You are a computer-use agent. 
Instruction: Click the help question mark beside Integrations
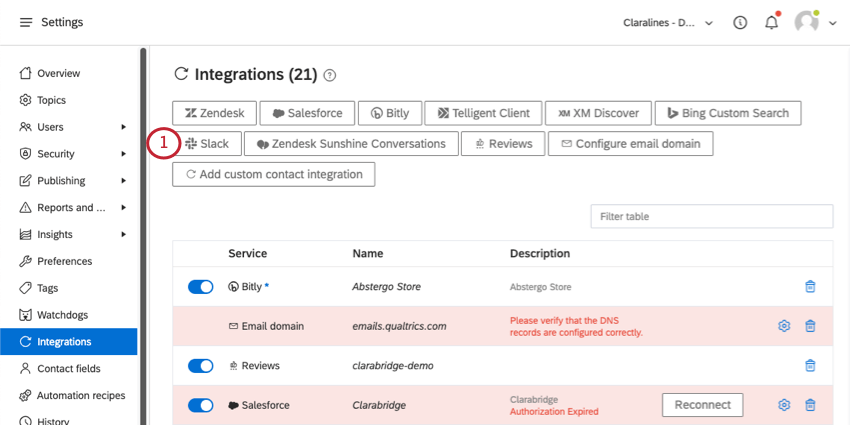tap(330, 75)
